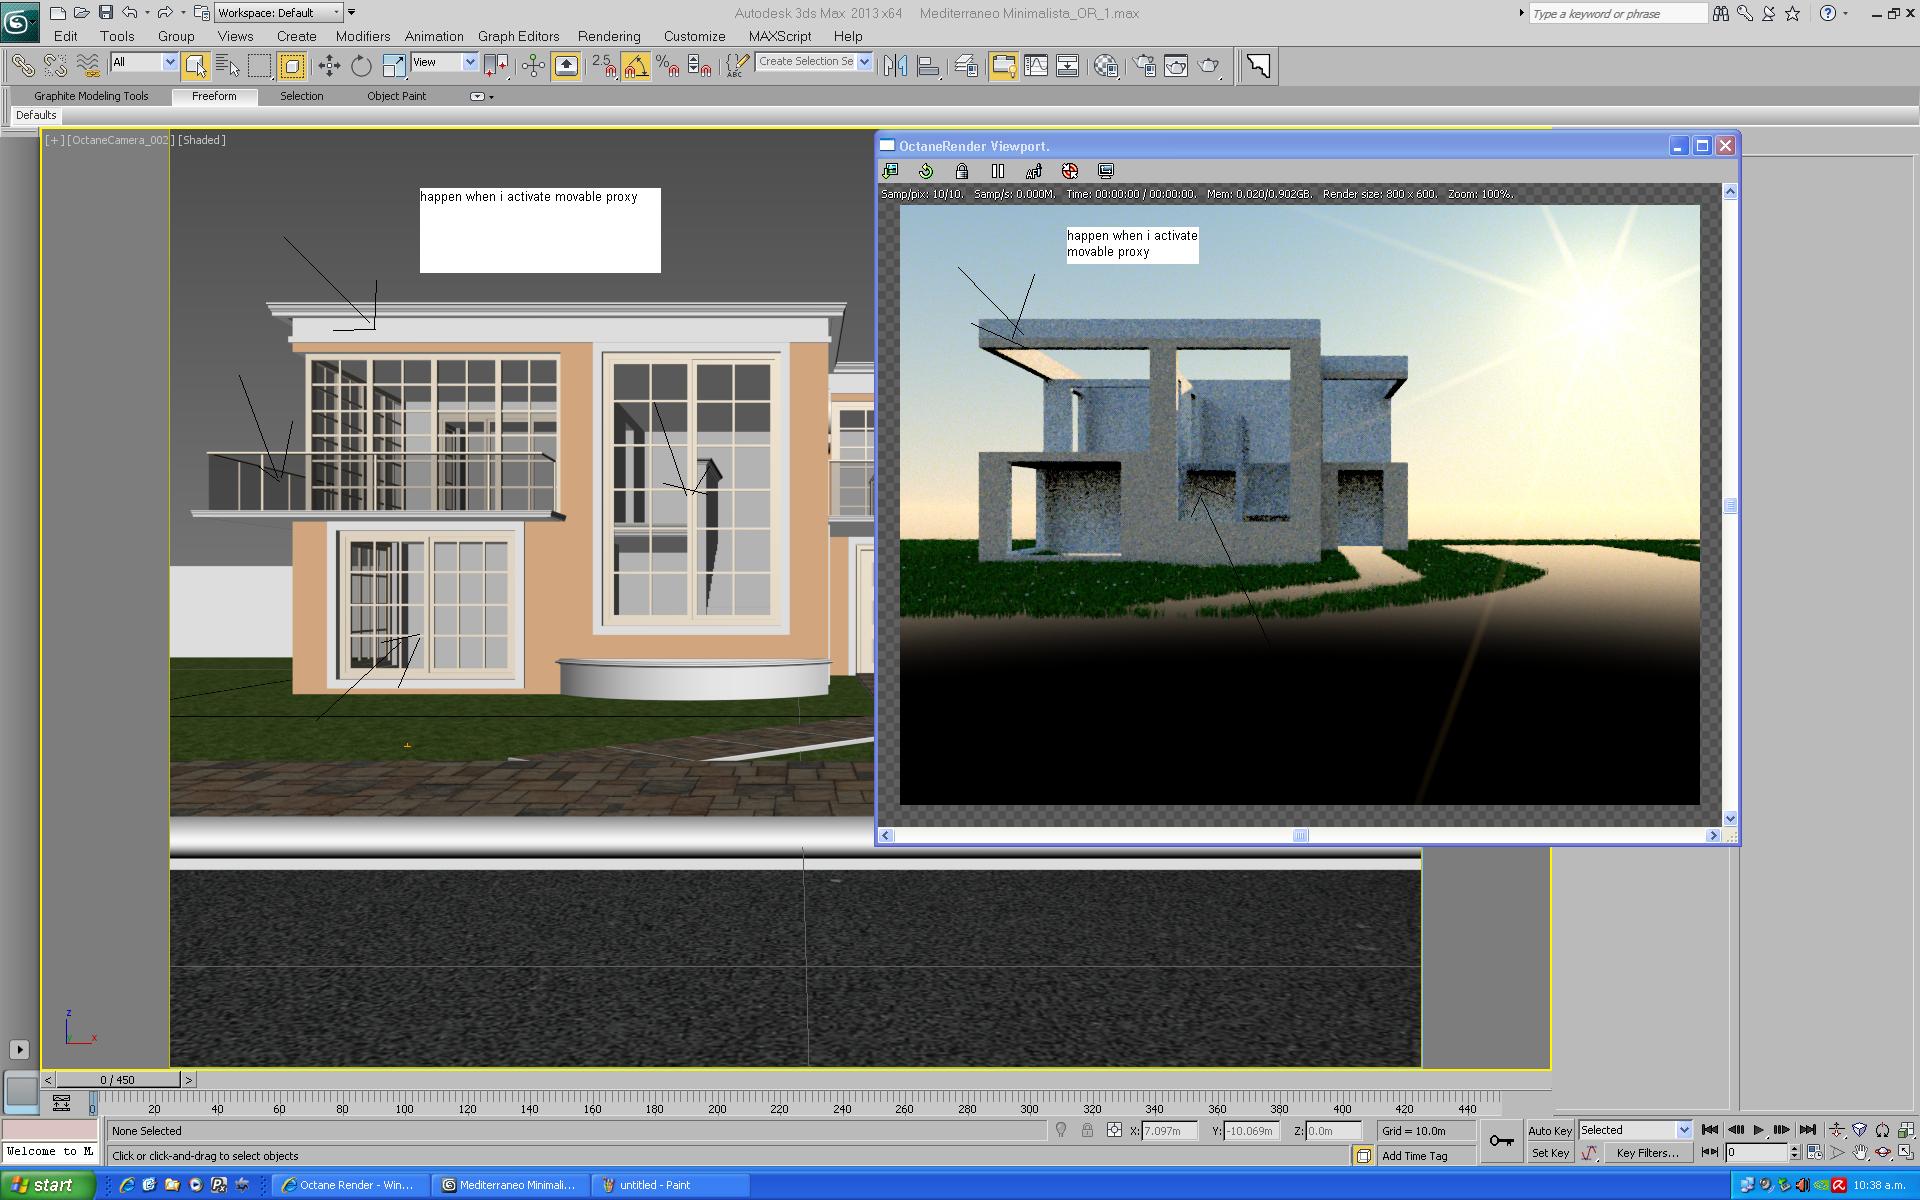Image resolution: width=1920 pixels, height=1200 pixels.
Task: Expand the Create Selection Set dropdown
Action: click(865, 62)
